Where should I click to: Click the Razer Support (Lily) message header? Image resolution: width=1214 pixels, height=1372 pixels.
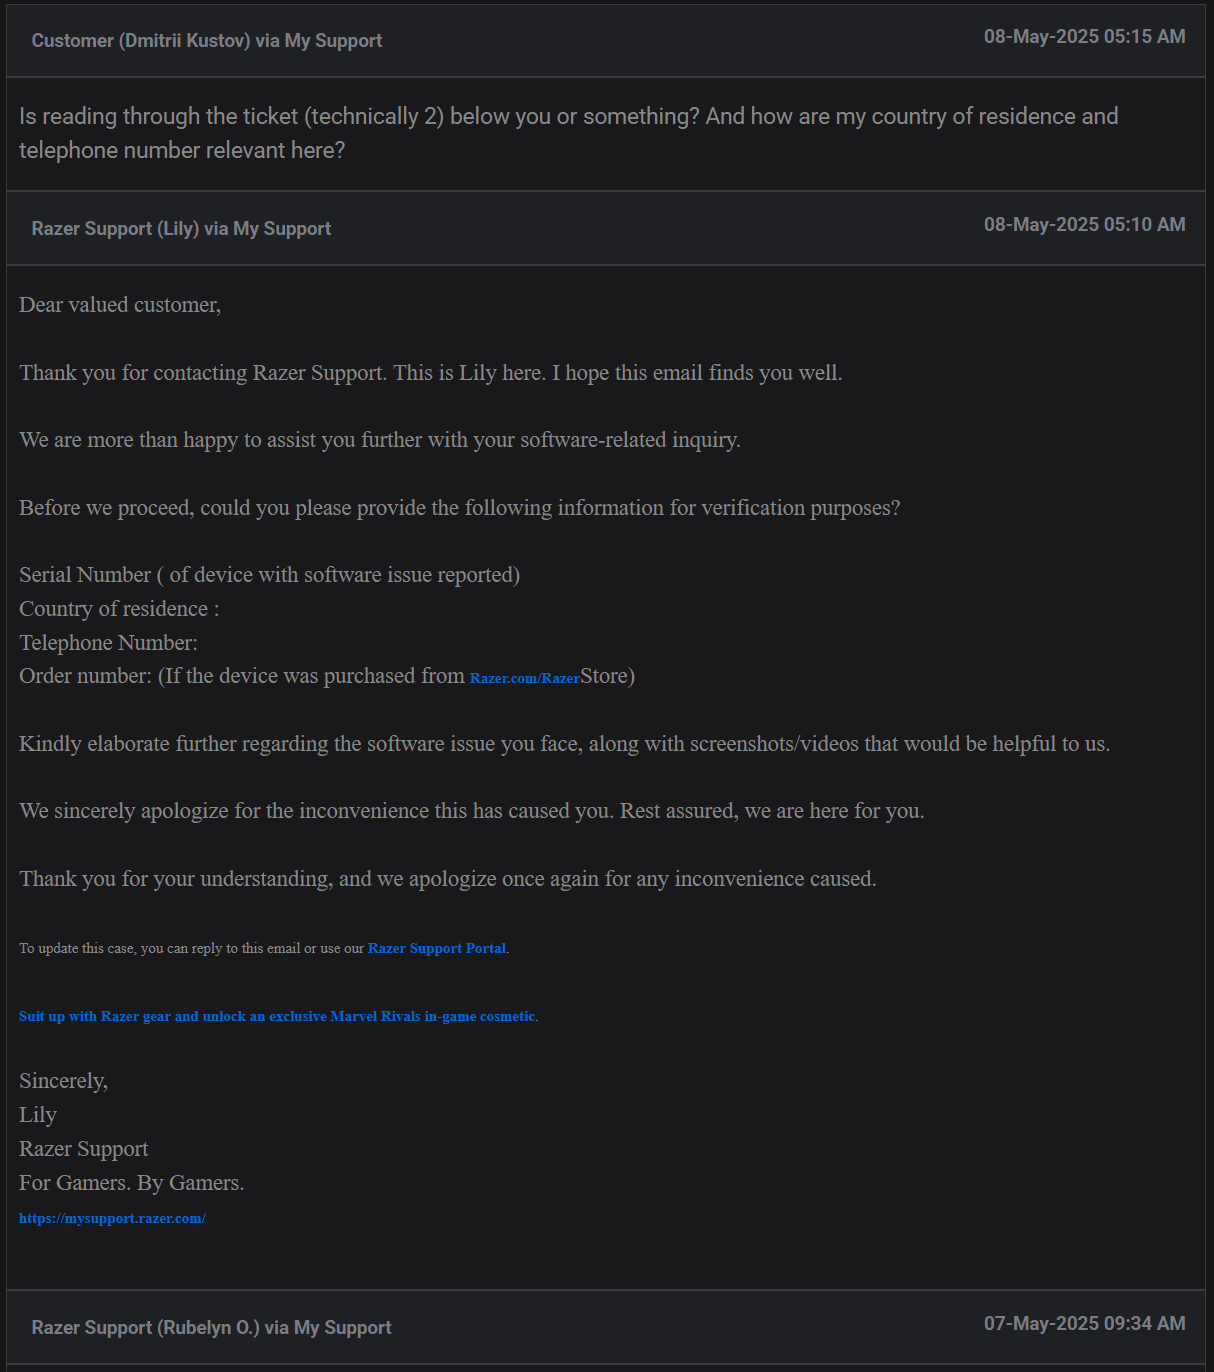(181, 229)
